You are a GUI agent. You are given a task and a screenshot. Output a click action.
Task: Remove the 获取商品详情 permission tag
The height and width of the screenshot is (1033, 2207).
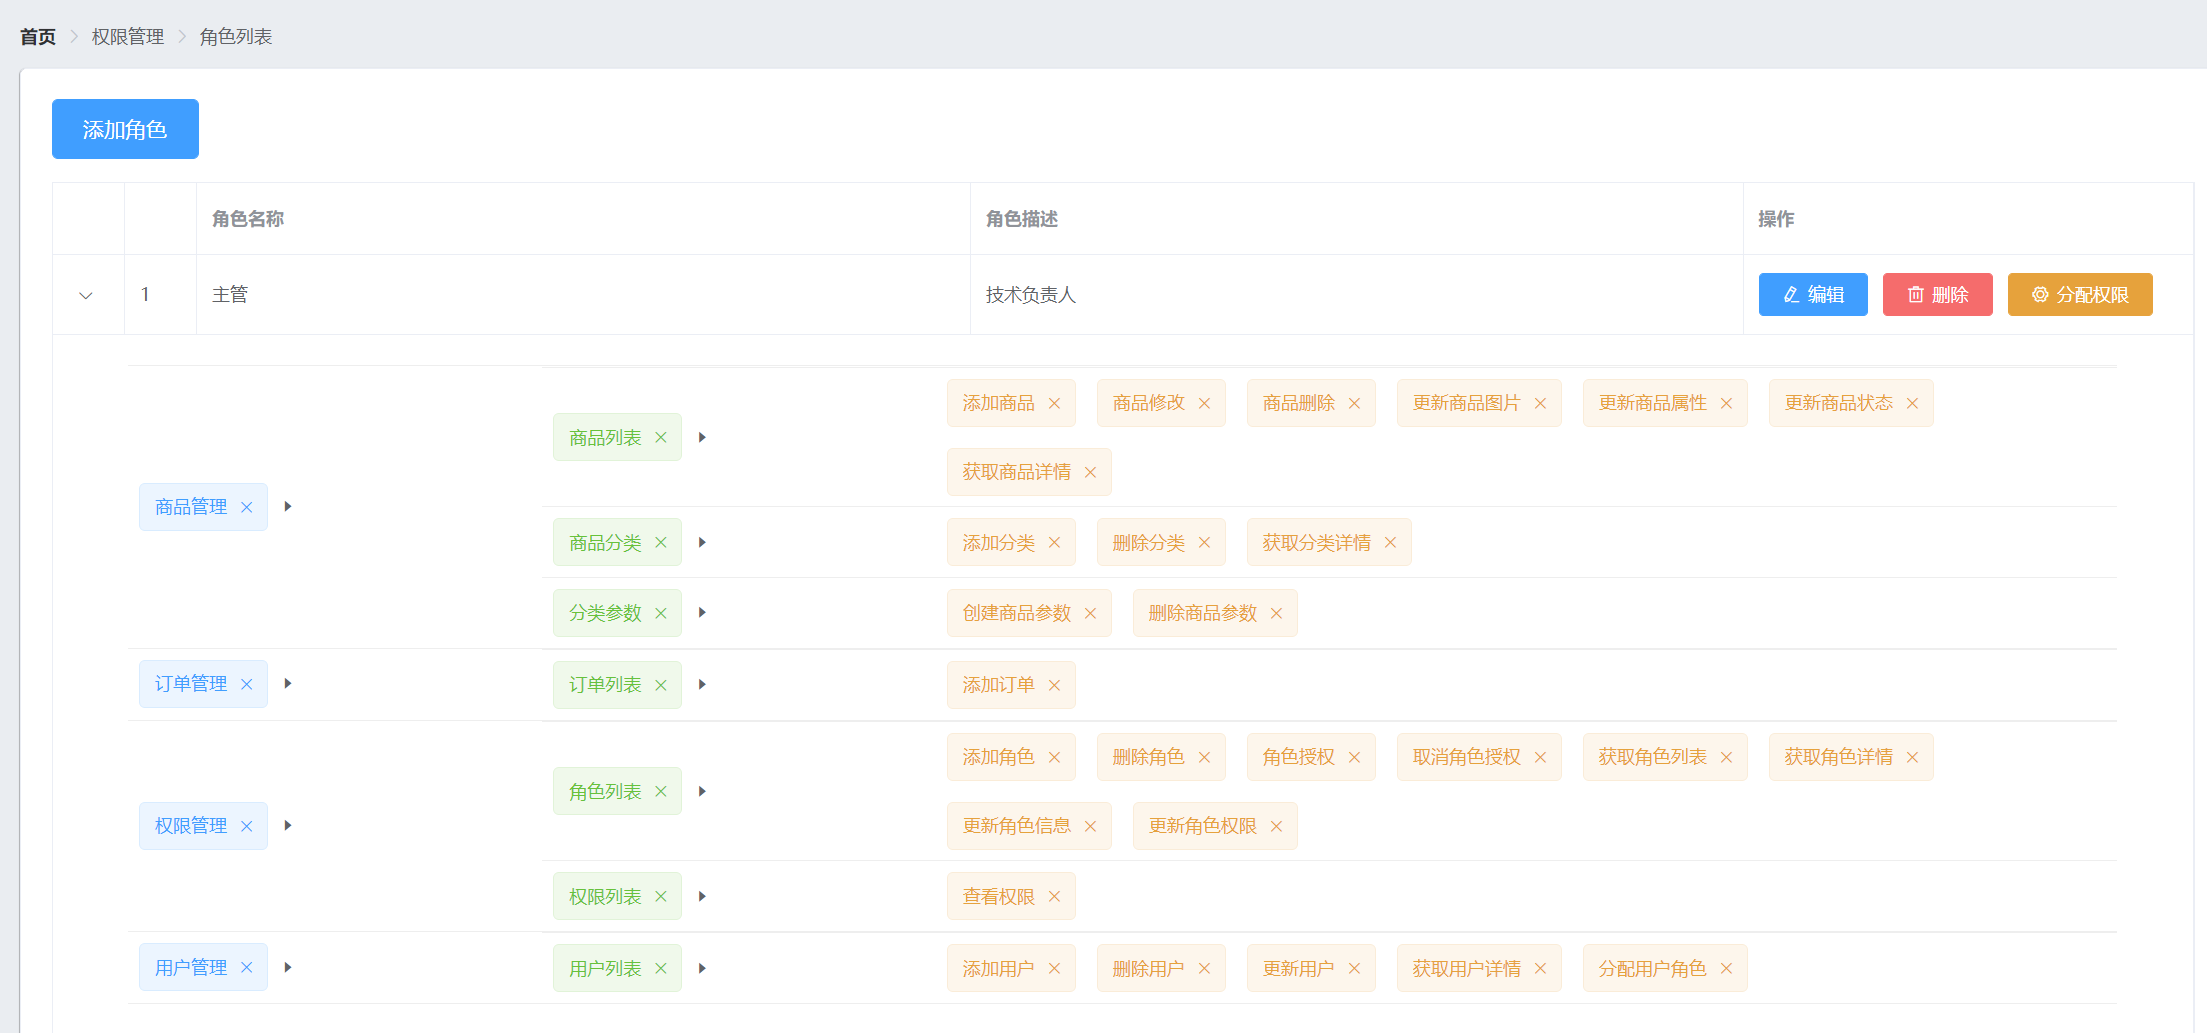[1090, 472]
